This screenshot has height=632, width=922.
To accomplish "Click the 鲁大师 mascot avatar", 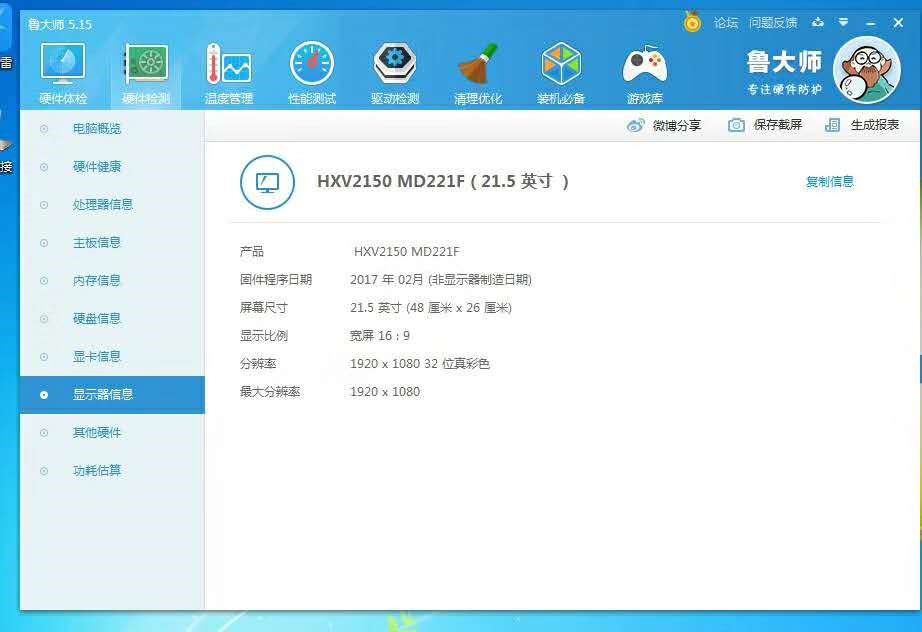I will click(867, 70).
